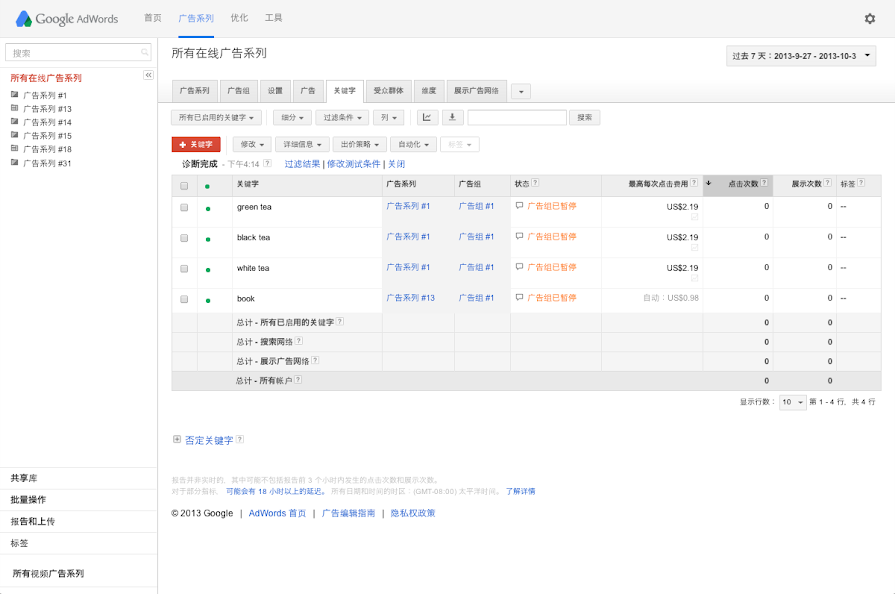Click the speech bubble icon for green tea
The width and height of the screenshot is (895, 594).
[x=519, y=206]
